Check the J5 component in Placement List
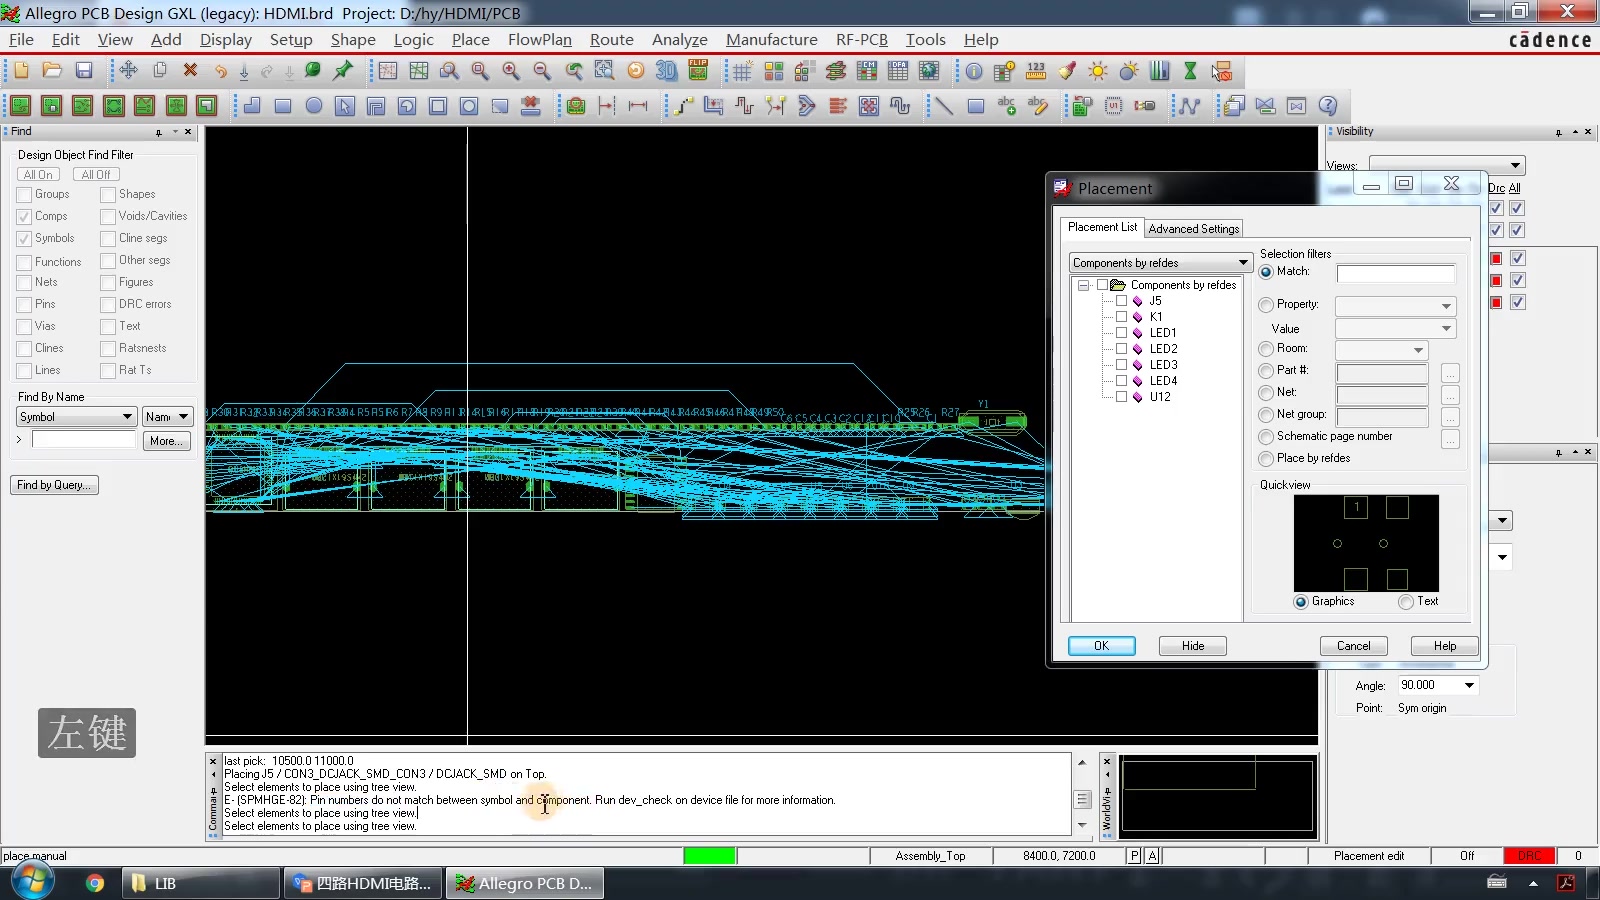 1121,301
